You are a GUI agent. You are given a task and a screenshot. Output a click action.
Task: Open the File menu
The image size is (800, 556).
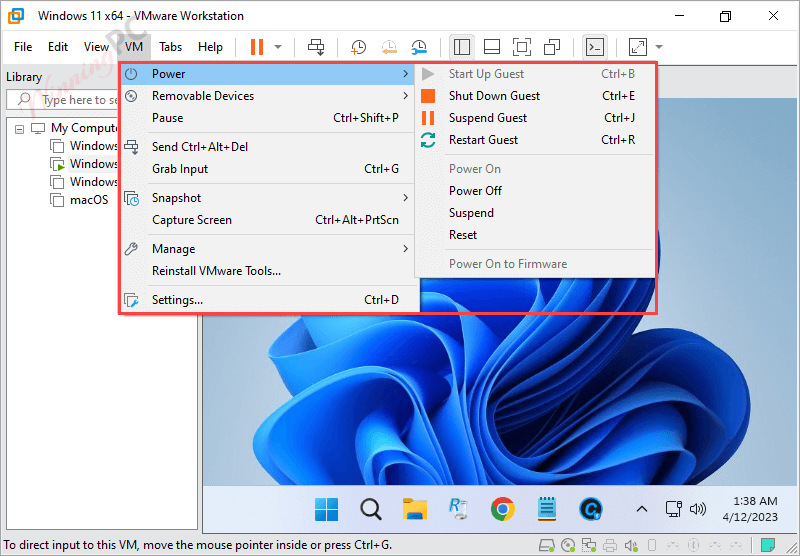coord(23,47)
